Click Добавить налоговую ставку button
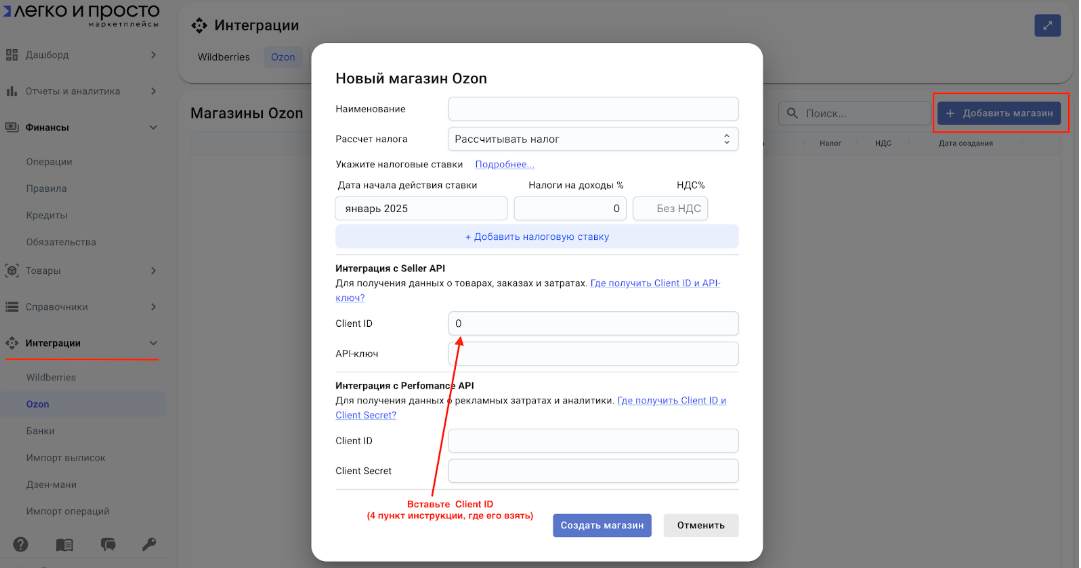The image size is (1081, 568). tap(537, 237)
